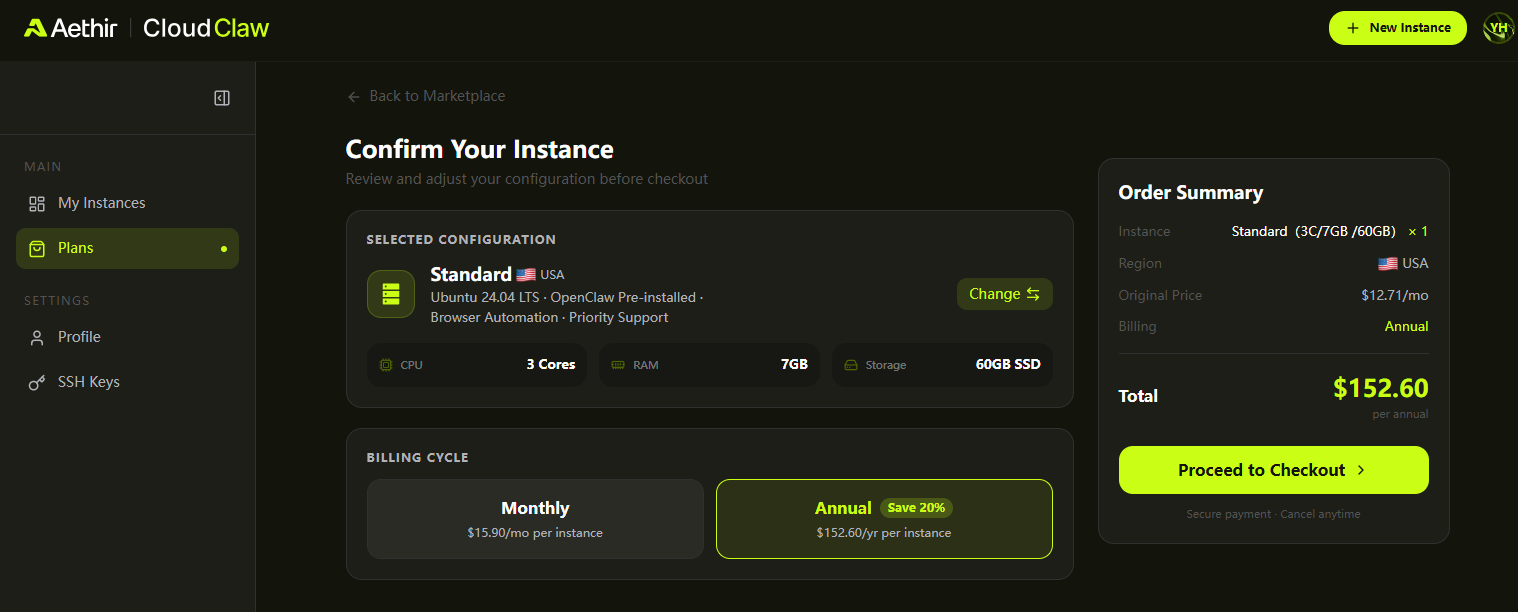Select the Annual billing cycle option
The image size is (1518, 612).
[x=884, y=519]
